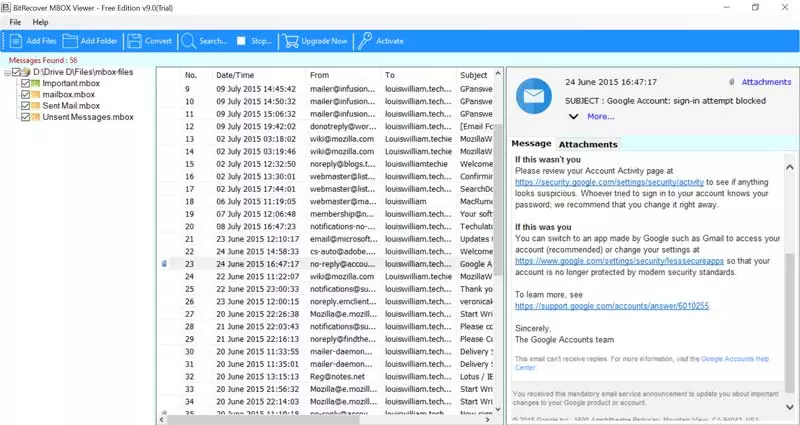
Task: Switch to the Attachments tab
Action: (x=587, y=144)
